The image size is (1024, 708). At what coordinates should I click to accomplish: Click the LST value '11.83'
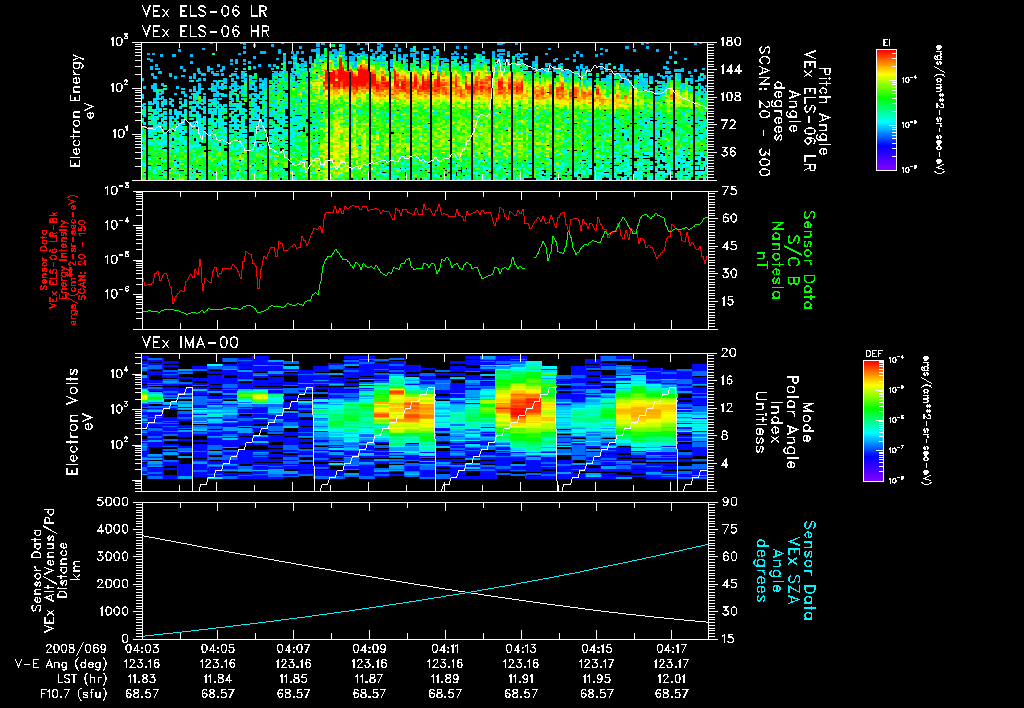[142, 679]
